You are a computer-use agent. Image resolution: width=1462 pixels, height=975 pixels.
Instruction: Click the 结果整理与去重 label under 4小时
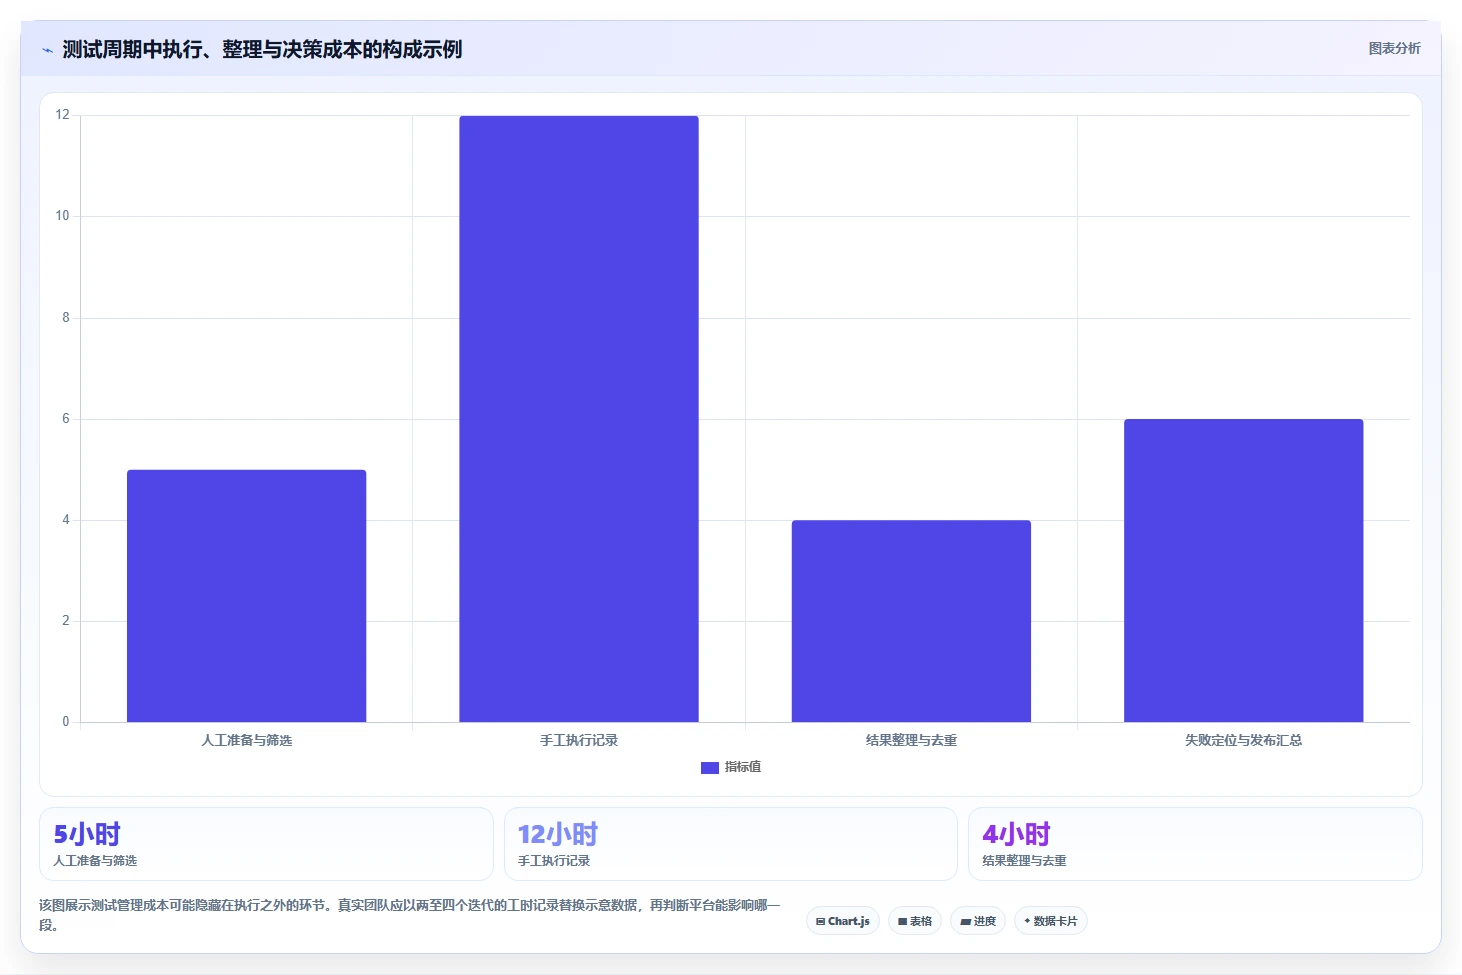pyautogui.click(x=1024, y=861)
